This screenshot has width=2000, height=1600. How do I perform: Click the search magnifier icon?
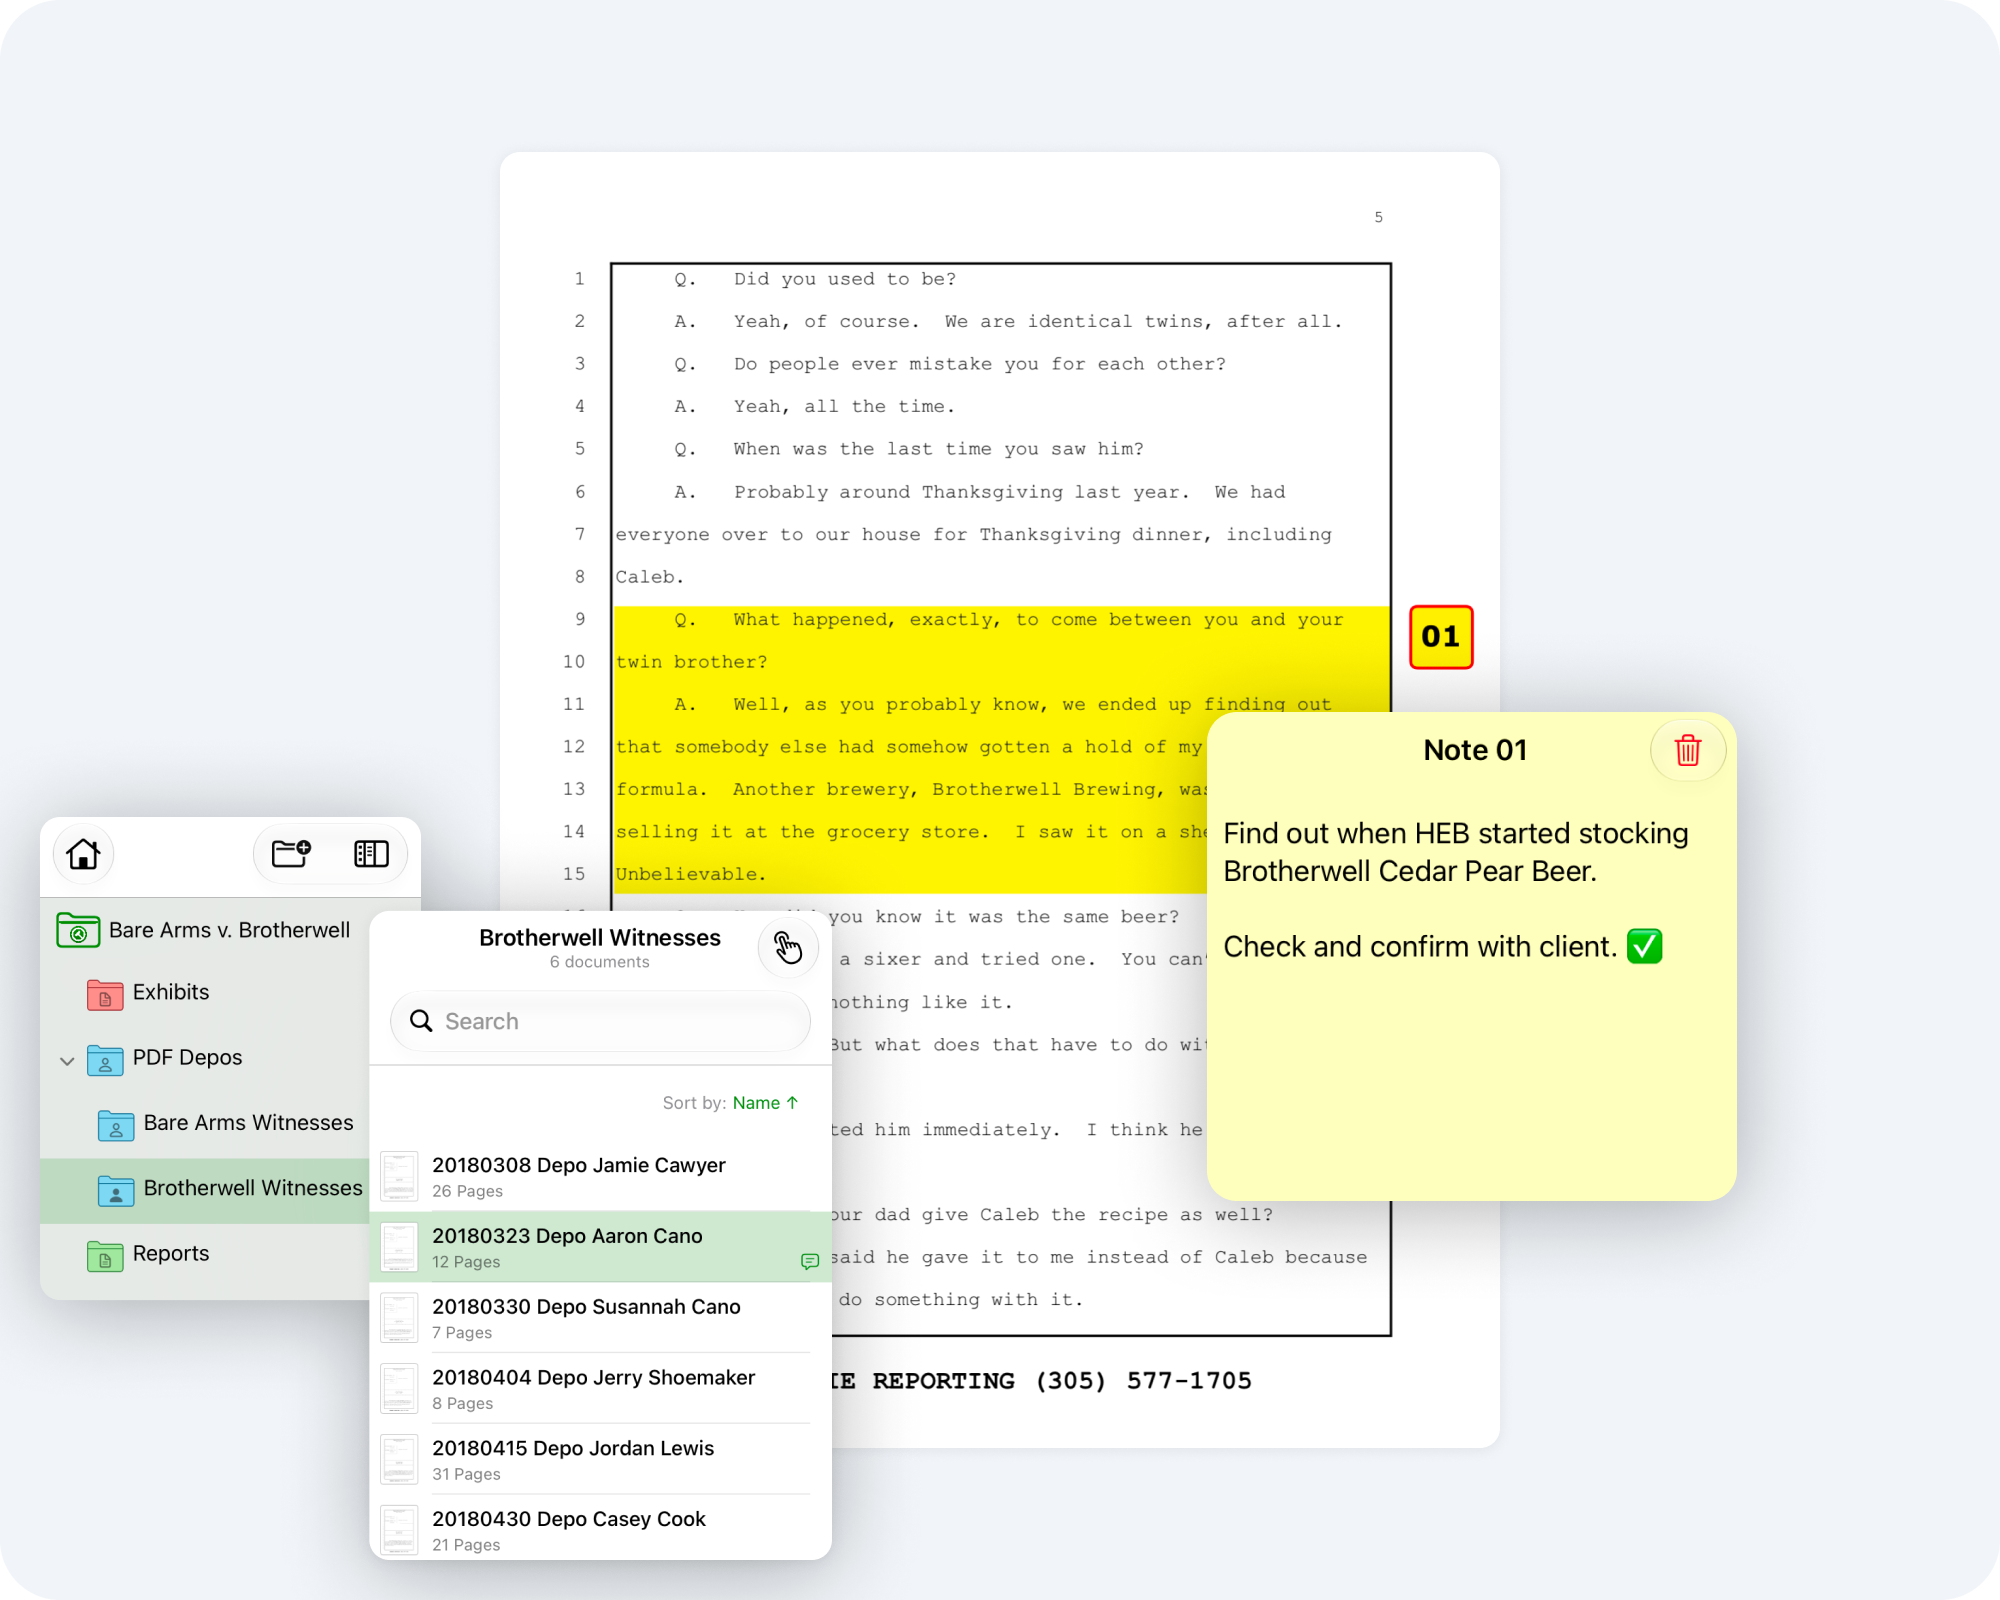tap(422, 1021)
